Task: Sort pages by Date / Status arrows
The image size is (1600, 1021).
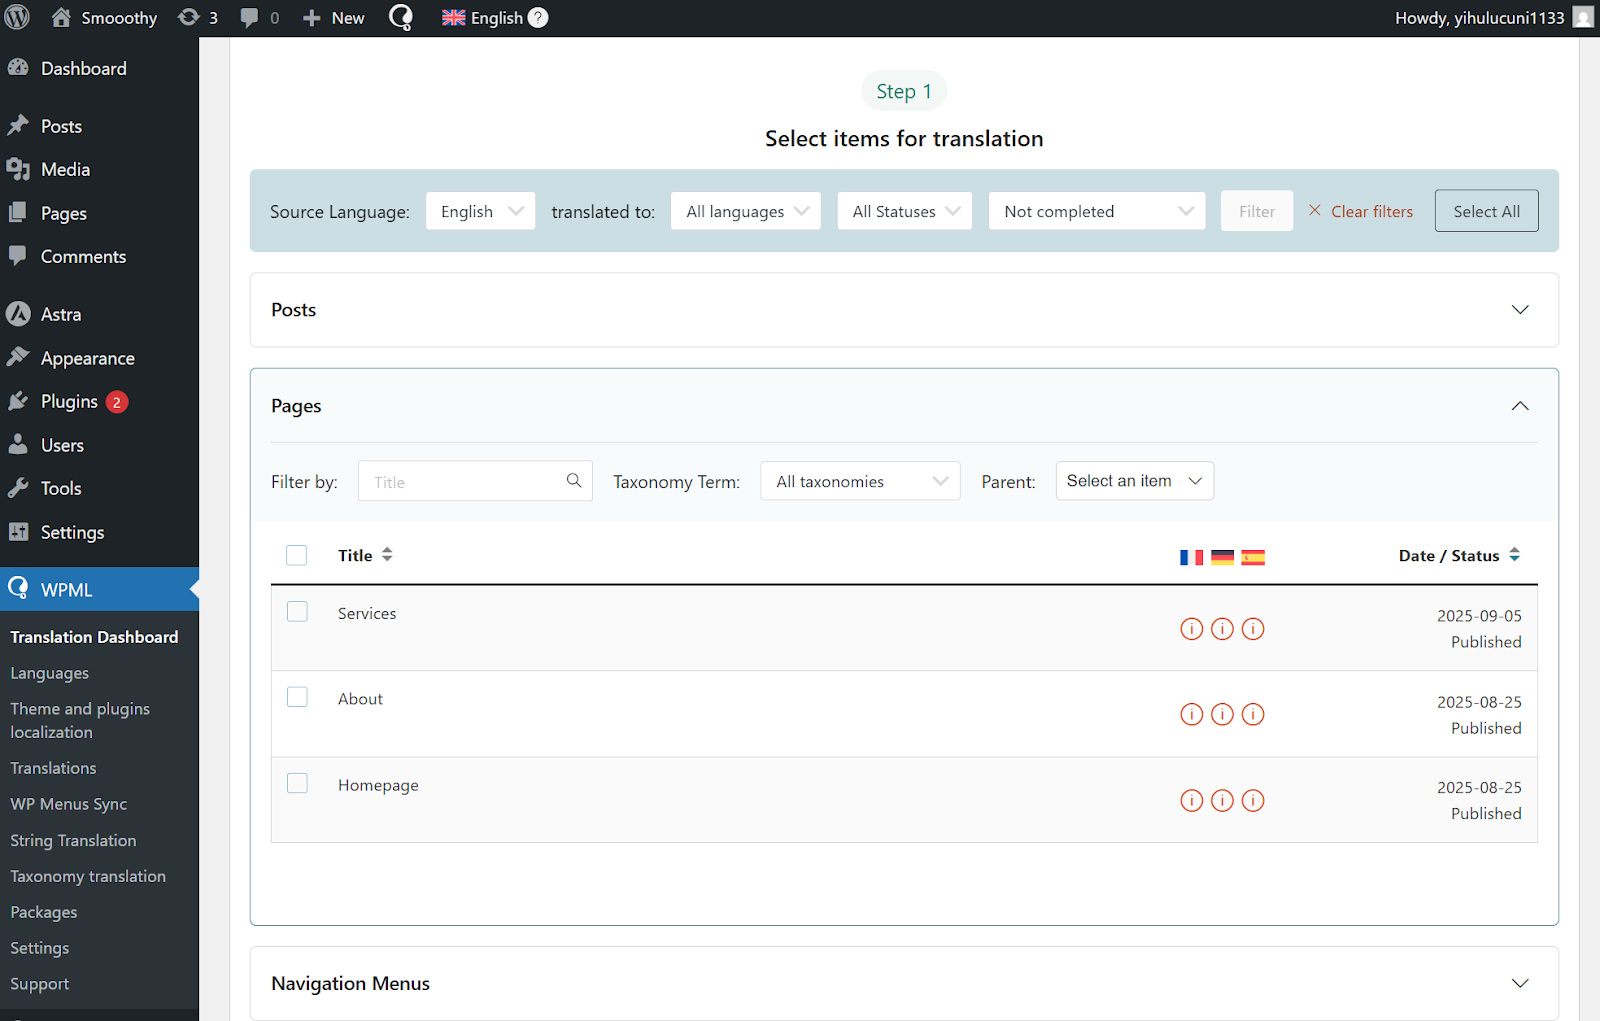Action: click(x=1514, y=554)
